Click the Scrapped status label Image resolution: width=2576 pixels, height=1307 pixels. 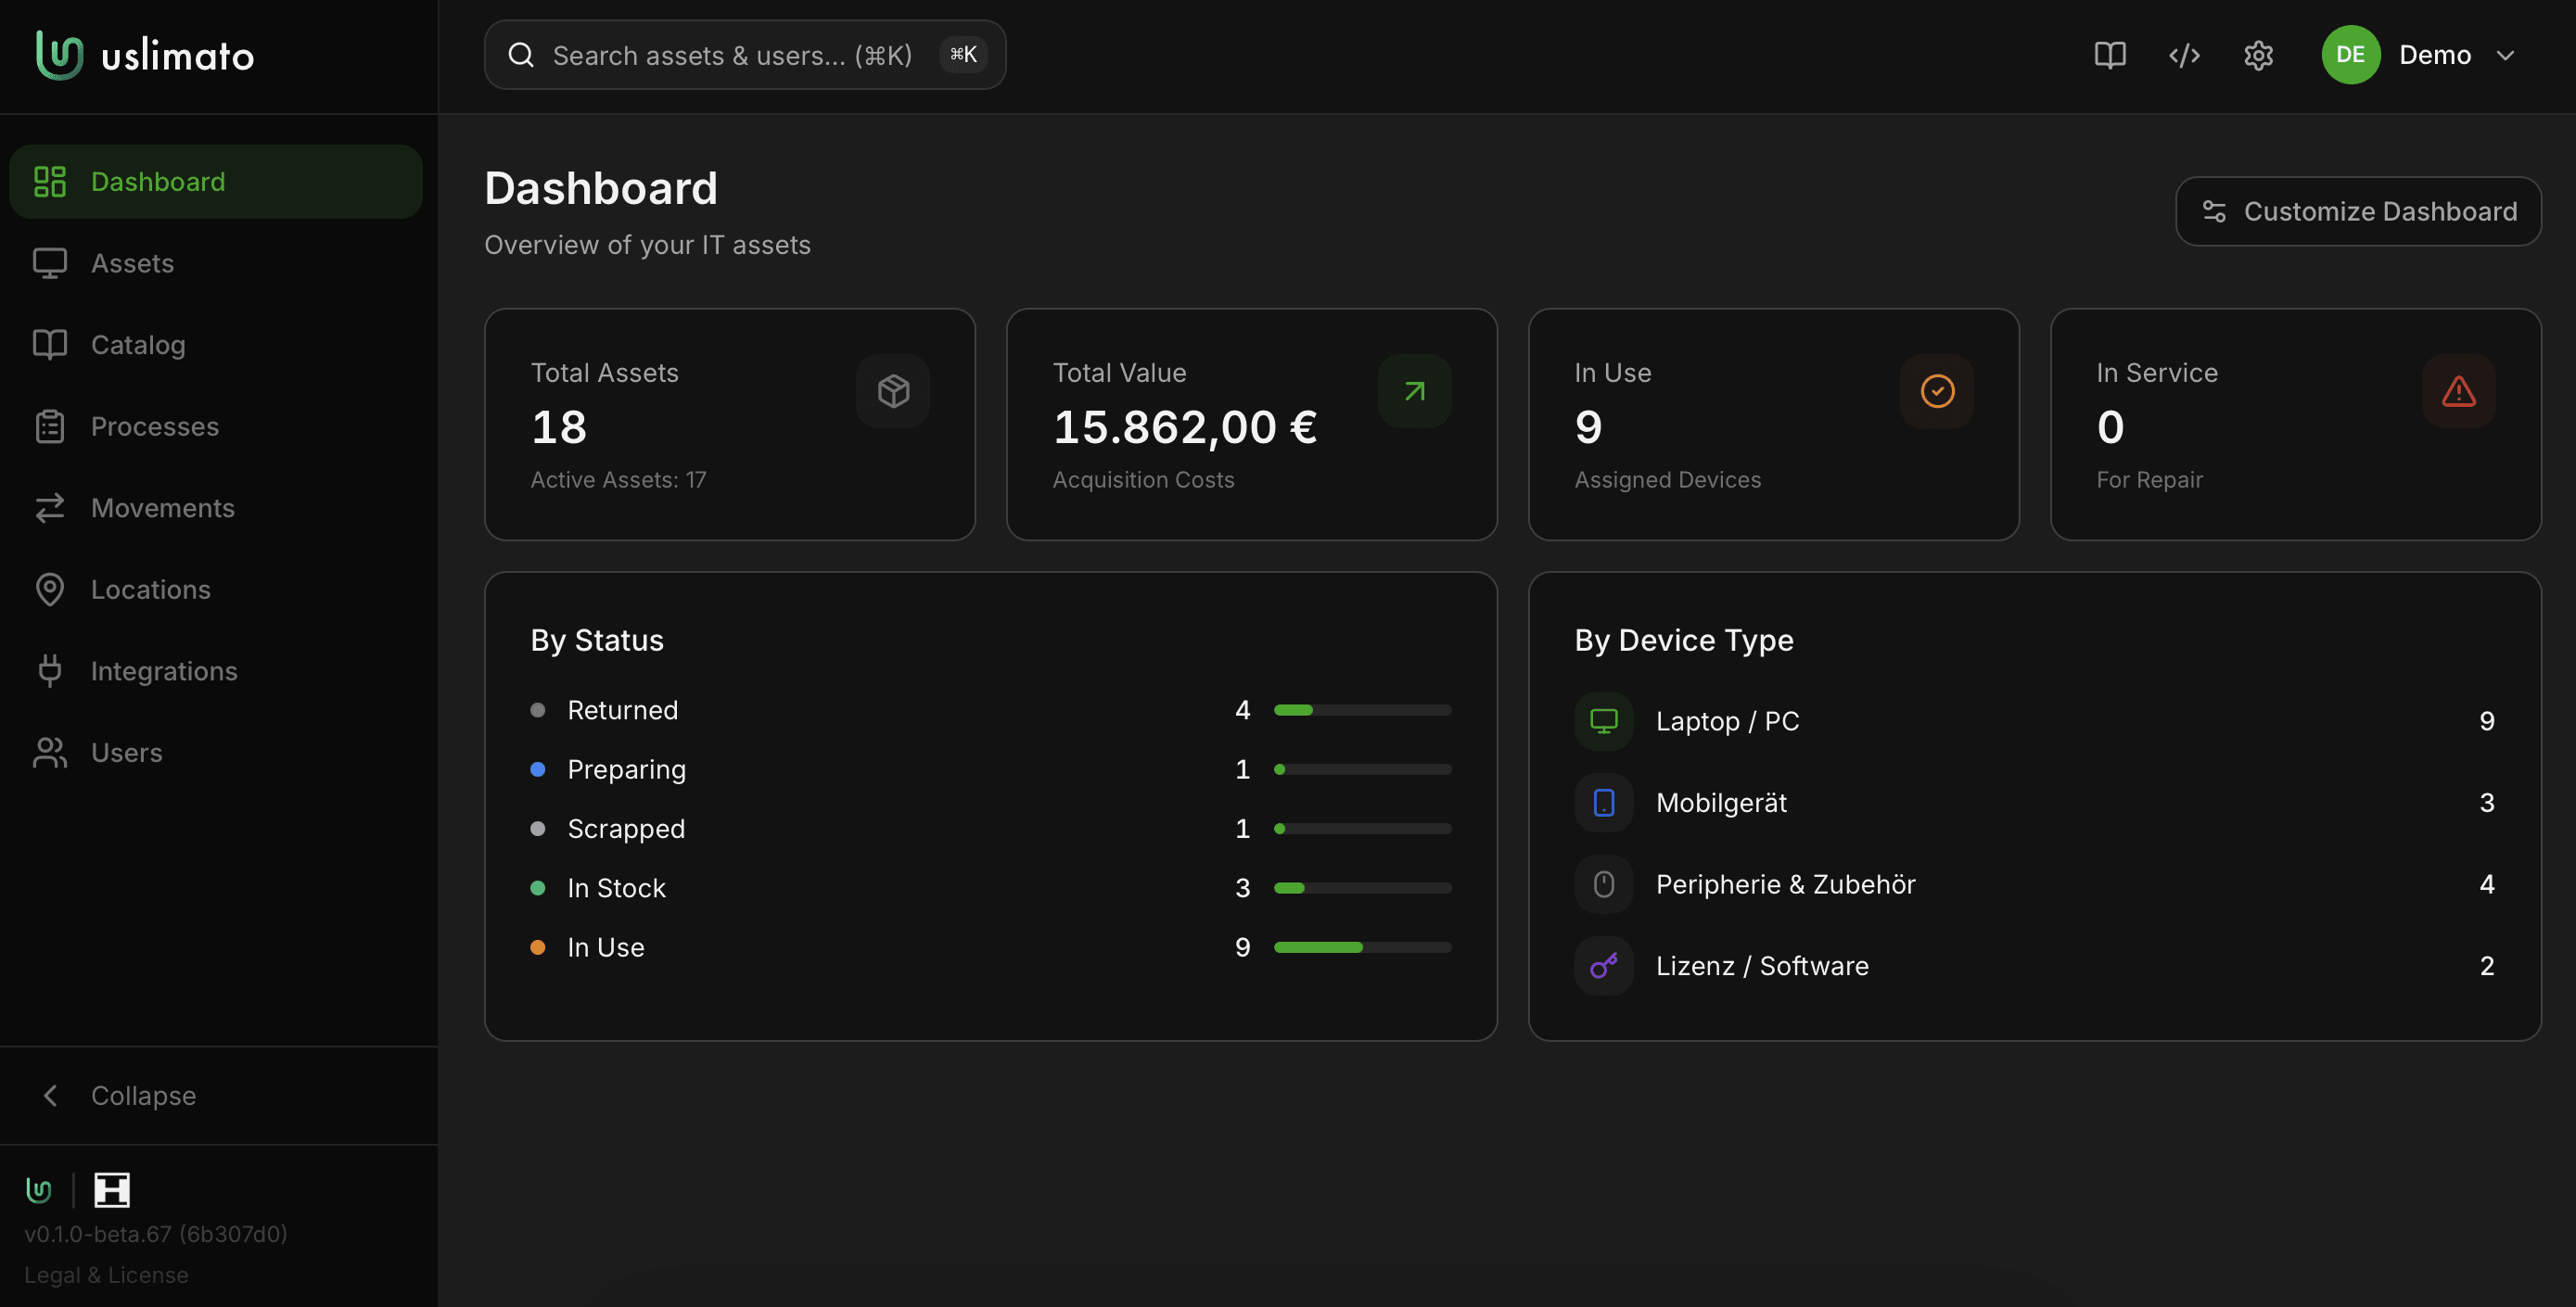[626, 829]
